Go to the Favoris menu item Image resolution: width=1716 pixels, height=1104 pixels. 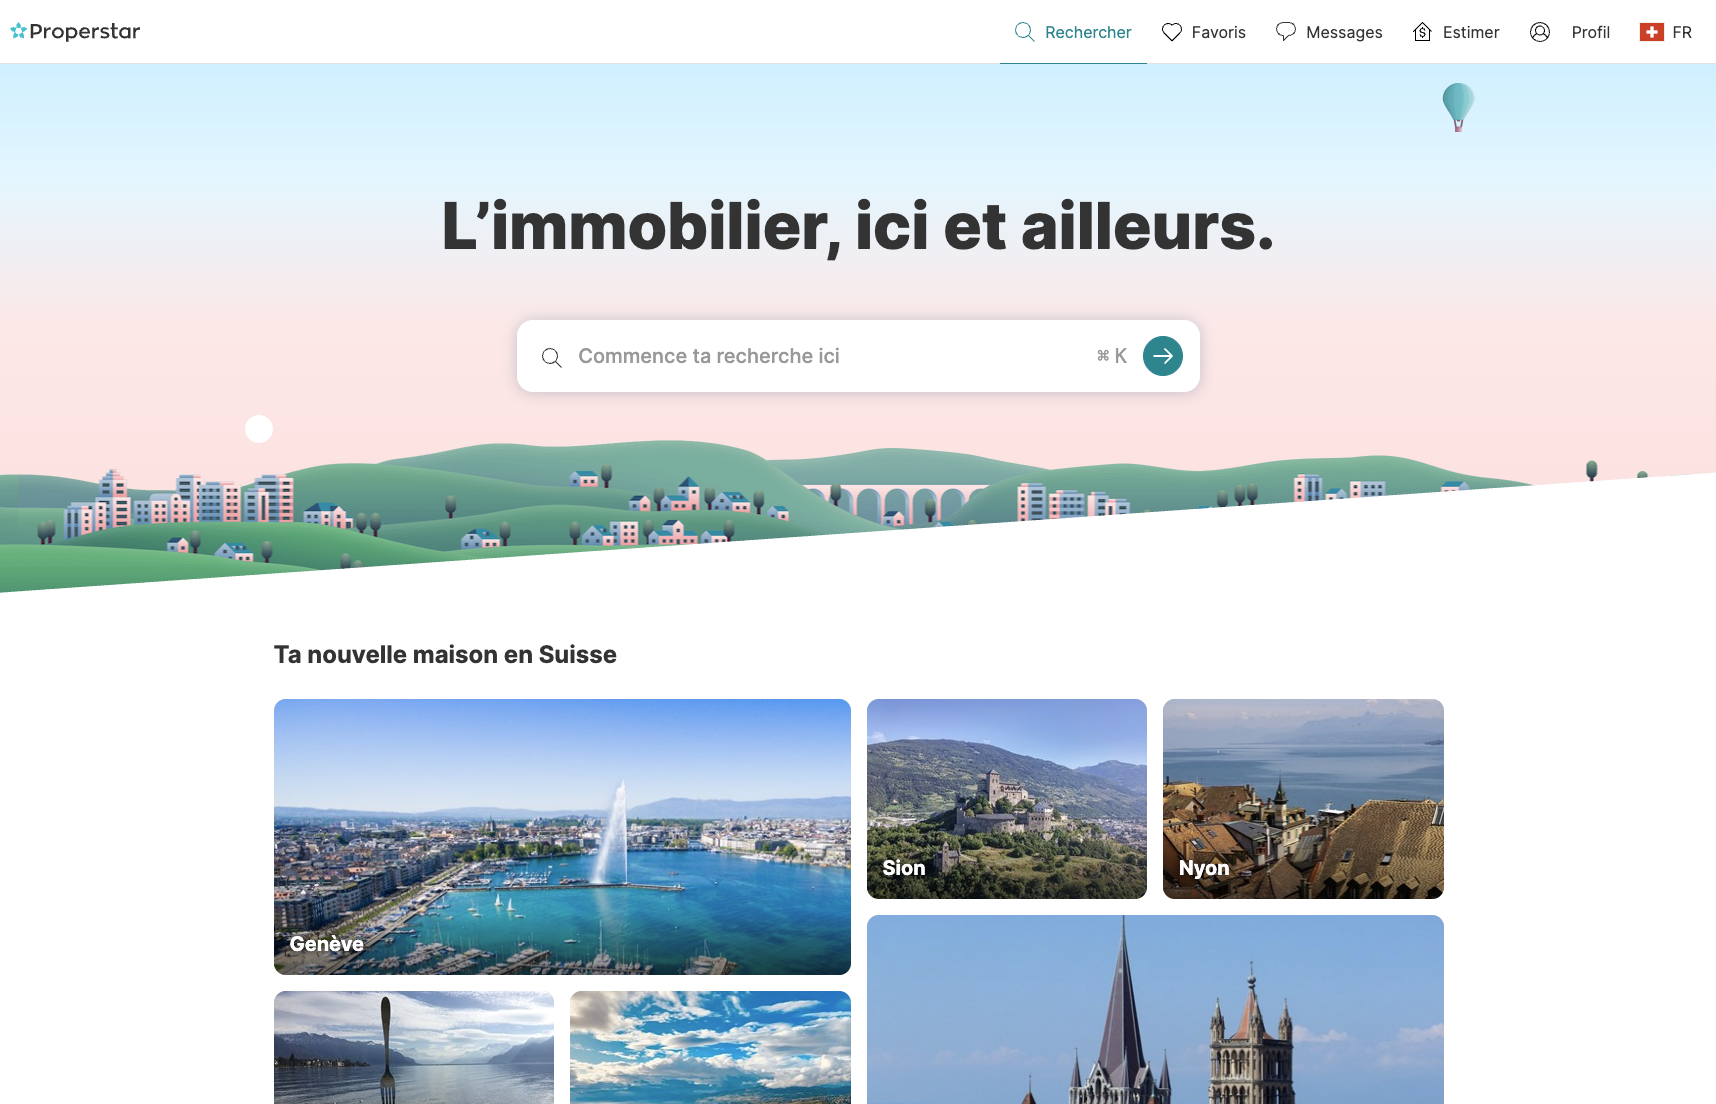(x=1204, y=32)
